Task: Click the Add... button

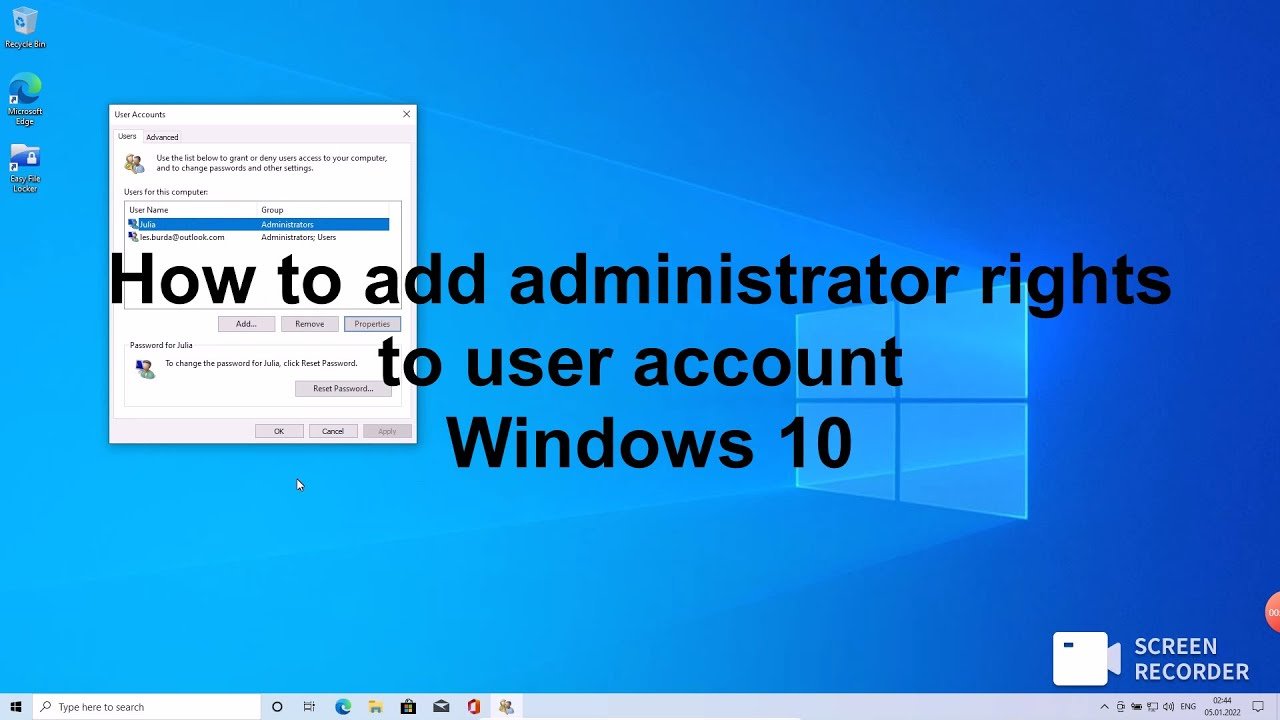Action: point(246,324)
